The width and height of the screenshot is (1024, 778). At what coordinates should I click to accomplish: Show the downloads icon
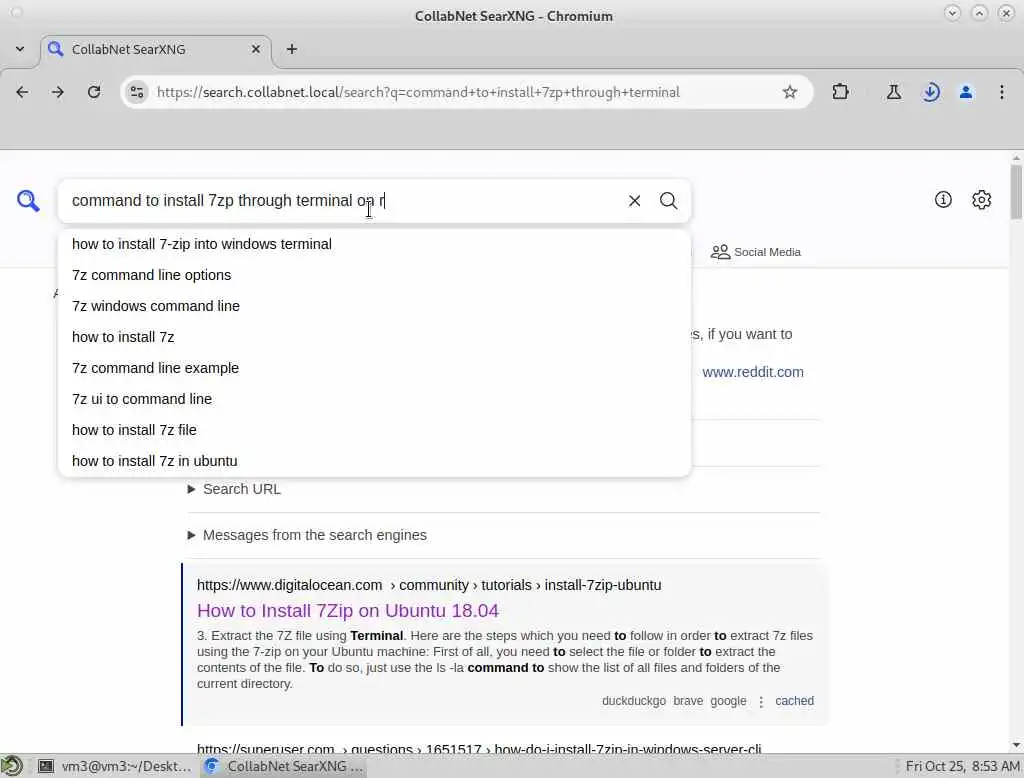[x=931, y=92]
